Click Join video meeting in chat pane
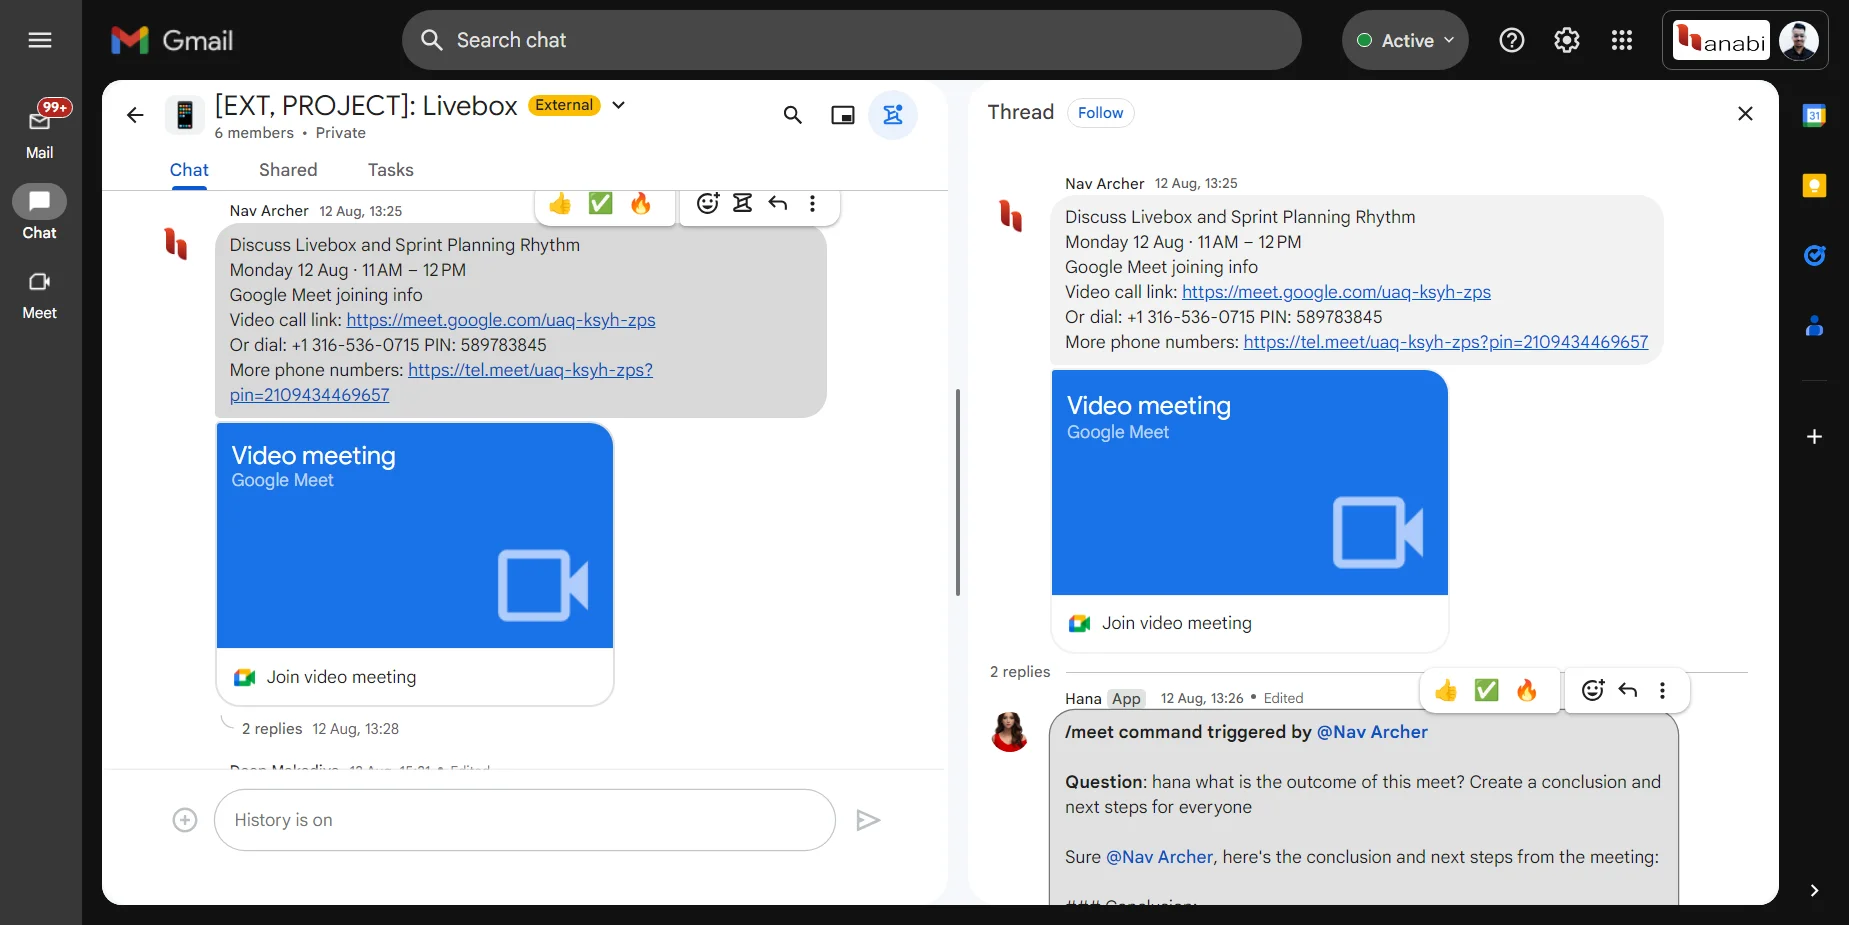 coord(341,677)
